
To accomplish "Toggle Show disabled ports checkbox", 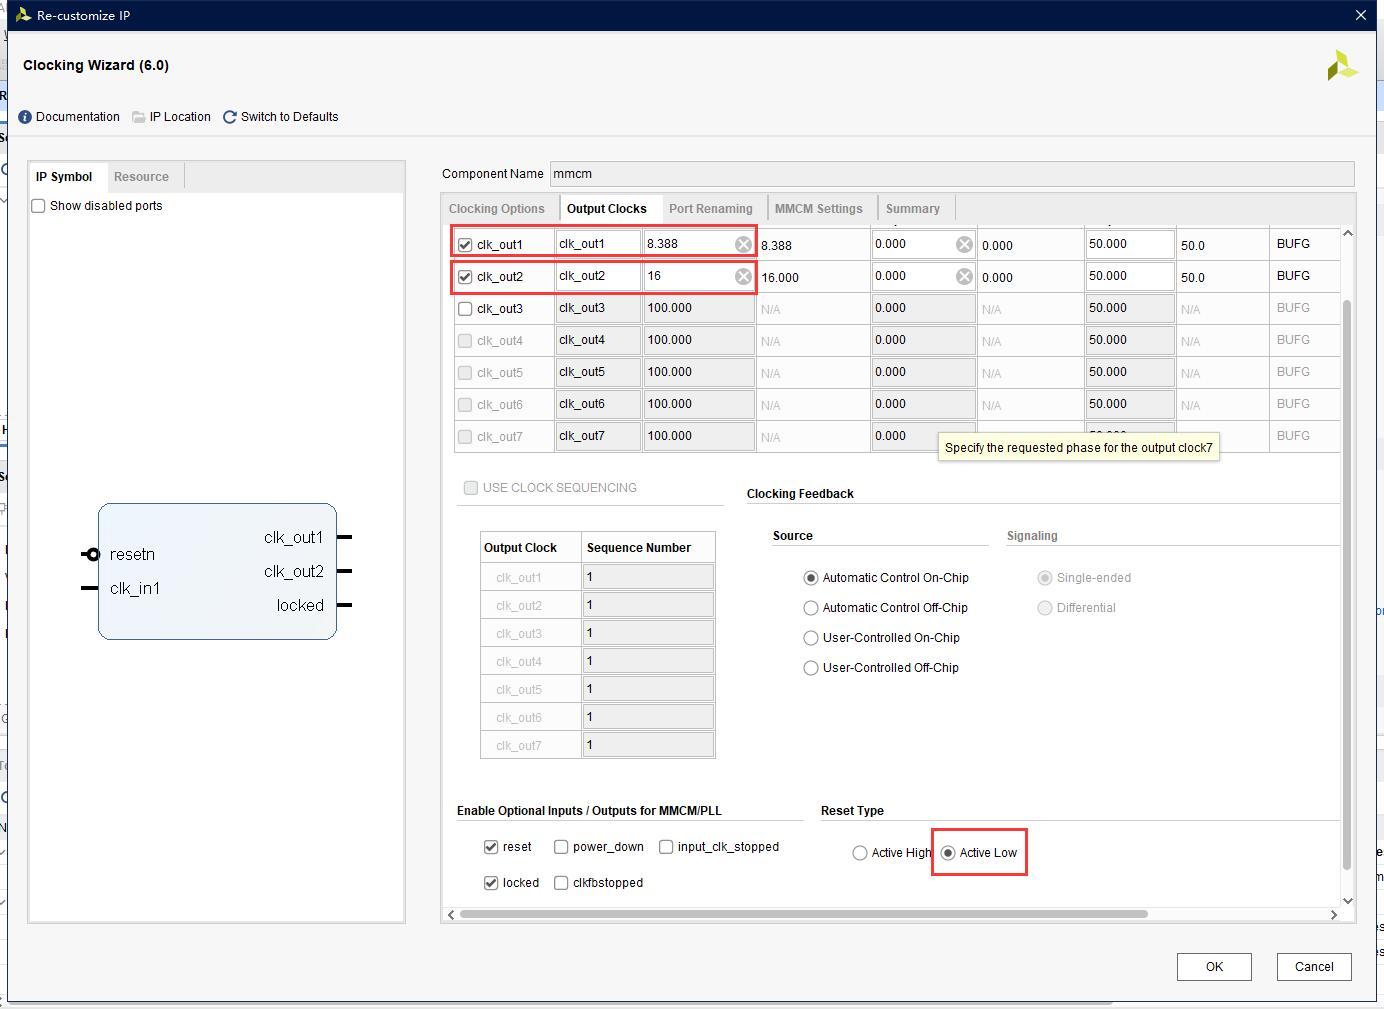I will [38, 206].
